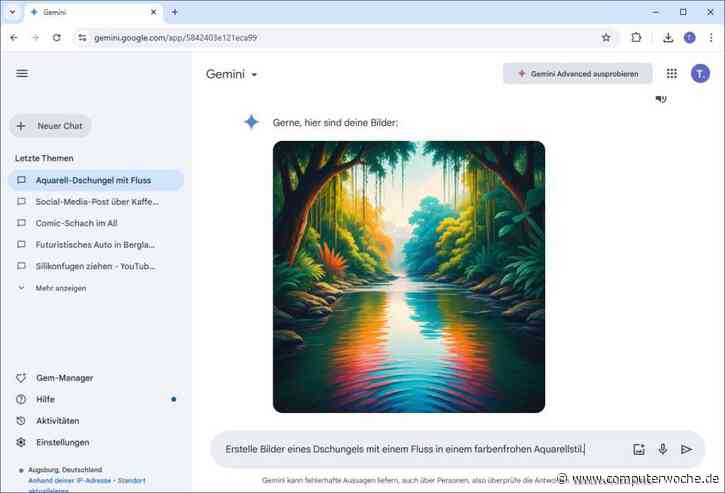The height and width of the screenshot is (493, 725).
Task: Open the generated jungle river image
Action: 409,277
